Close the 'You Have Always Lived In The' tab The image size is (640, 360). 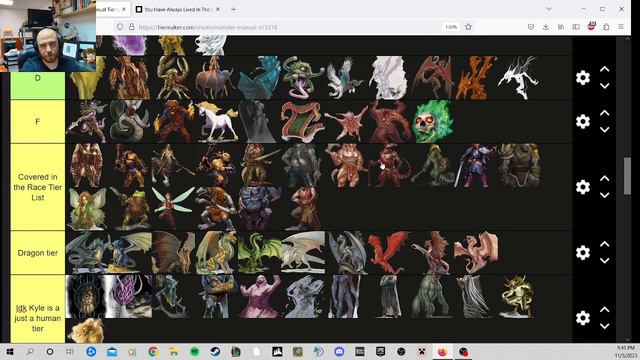click(218, 9)
